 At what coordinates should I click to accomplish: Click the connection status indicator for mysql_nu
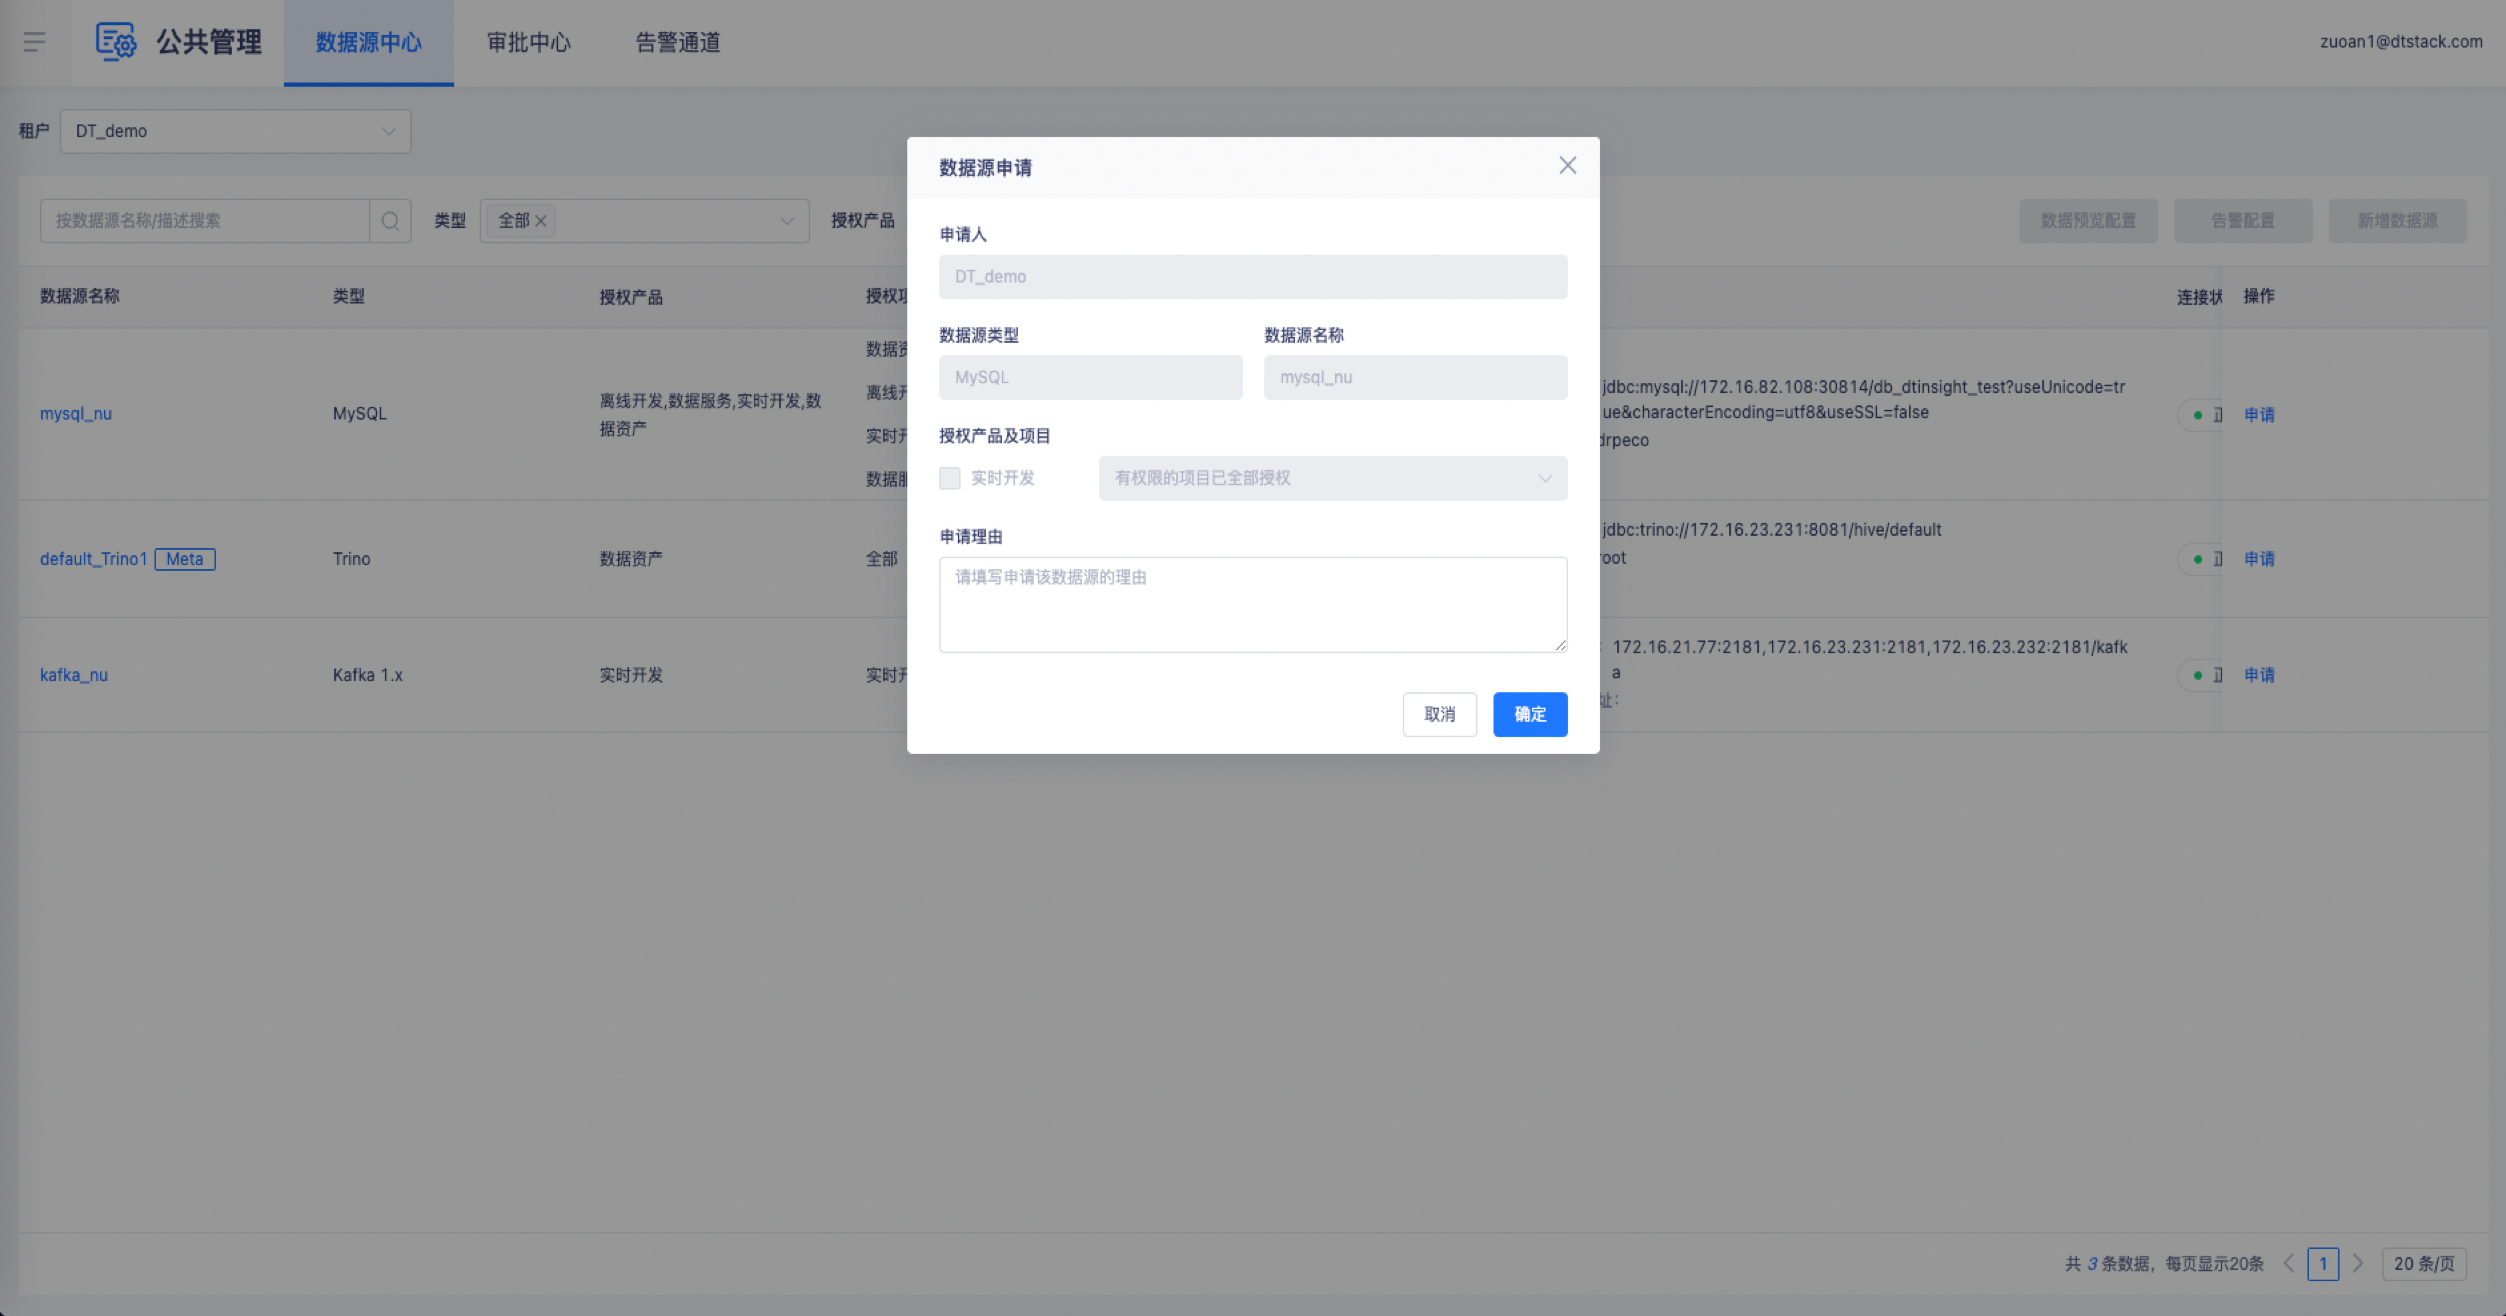coord(2200,415)
